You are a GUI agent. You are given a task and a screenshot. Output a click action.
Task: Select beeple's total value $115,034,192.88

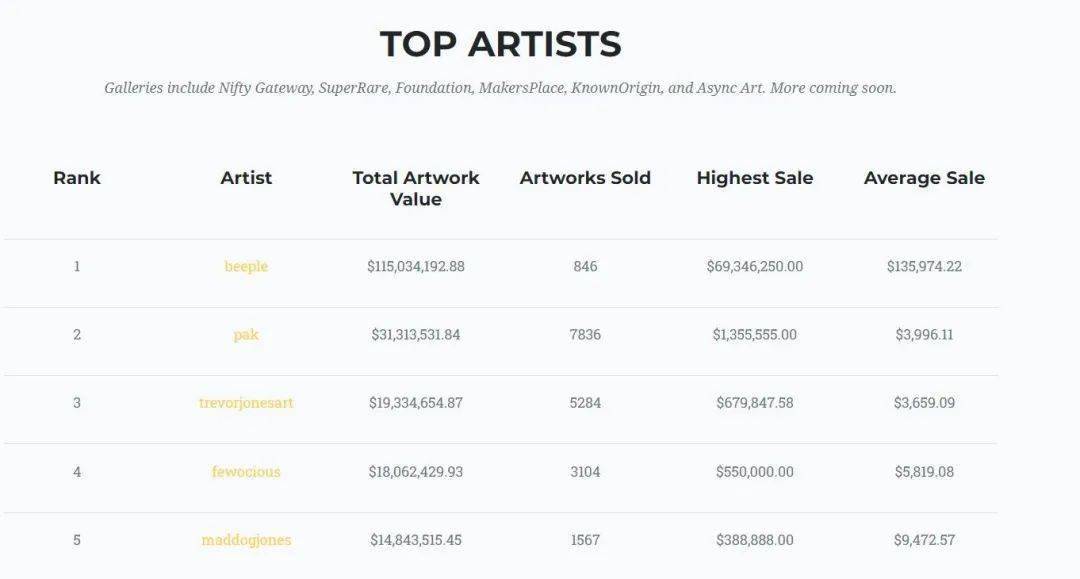pyautogui.click(x=416, y=266)
